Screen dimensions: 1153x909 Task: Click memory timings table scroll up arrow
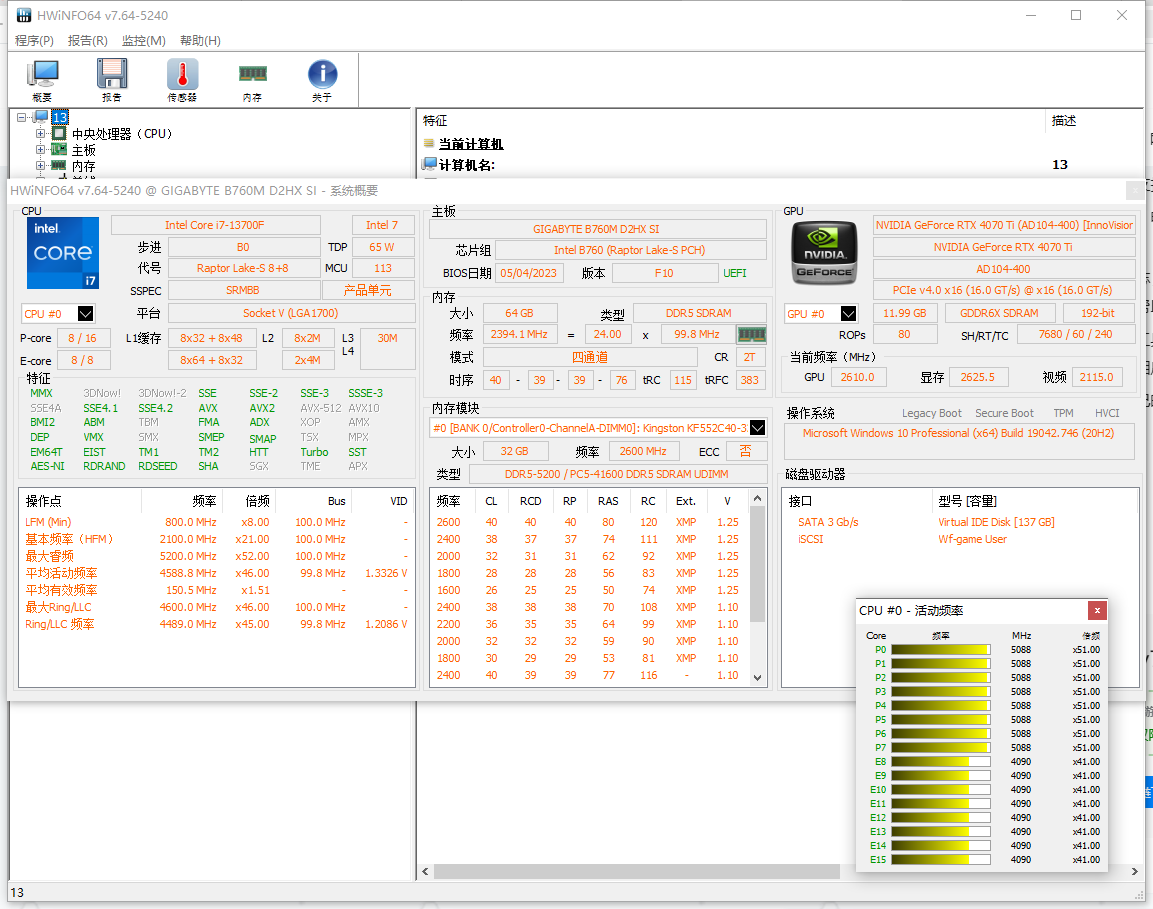tap(757, 499)
